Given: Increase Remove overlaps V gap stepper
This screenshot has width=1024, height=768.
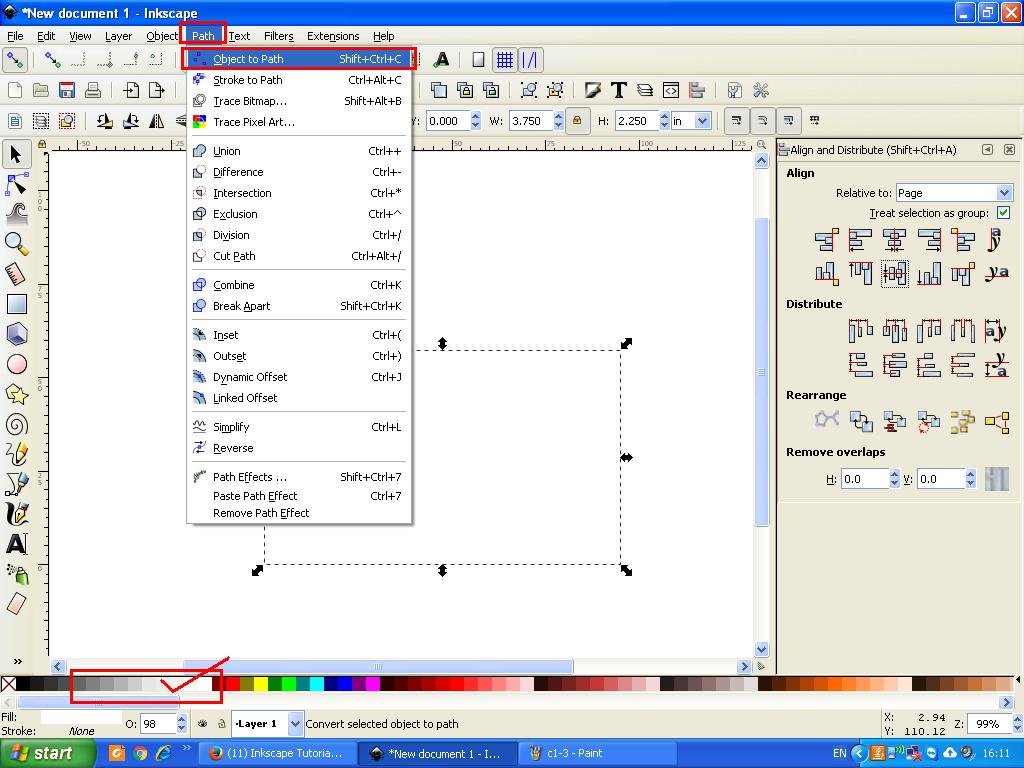Looking at the screenshot, I should 970,475.
